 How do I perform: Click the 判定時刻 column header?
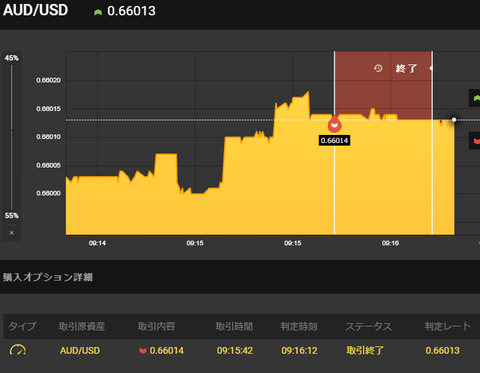pyautogui.click(x=299, y=326)
